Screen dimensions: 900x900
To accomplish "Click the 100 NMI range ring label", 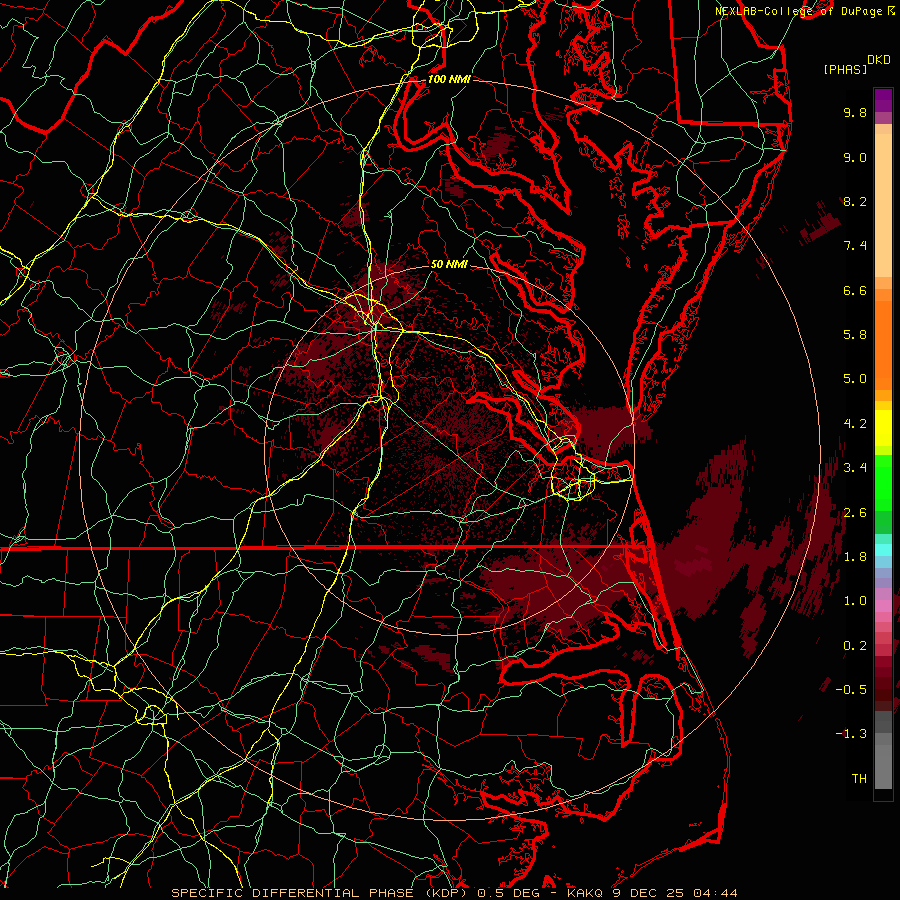I will (449, 79).
